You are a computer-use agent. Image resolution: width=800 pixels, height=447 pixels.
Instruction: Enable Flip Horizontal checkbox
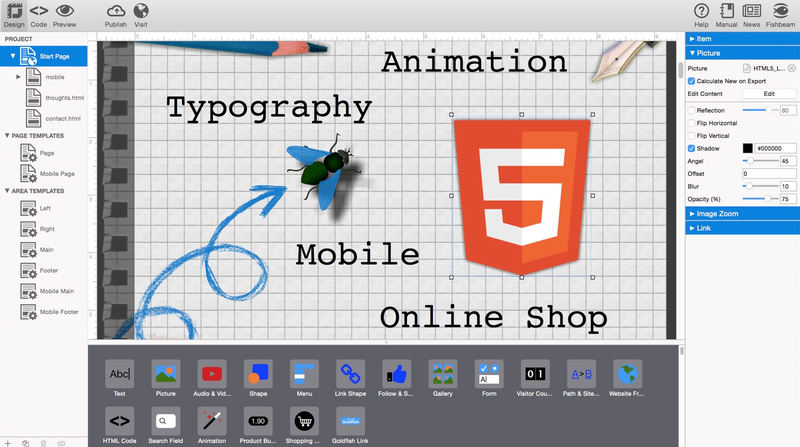(691, 123)
